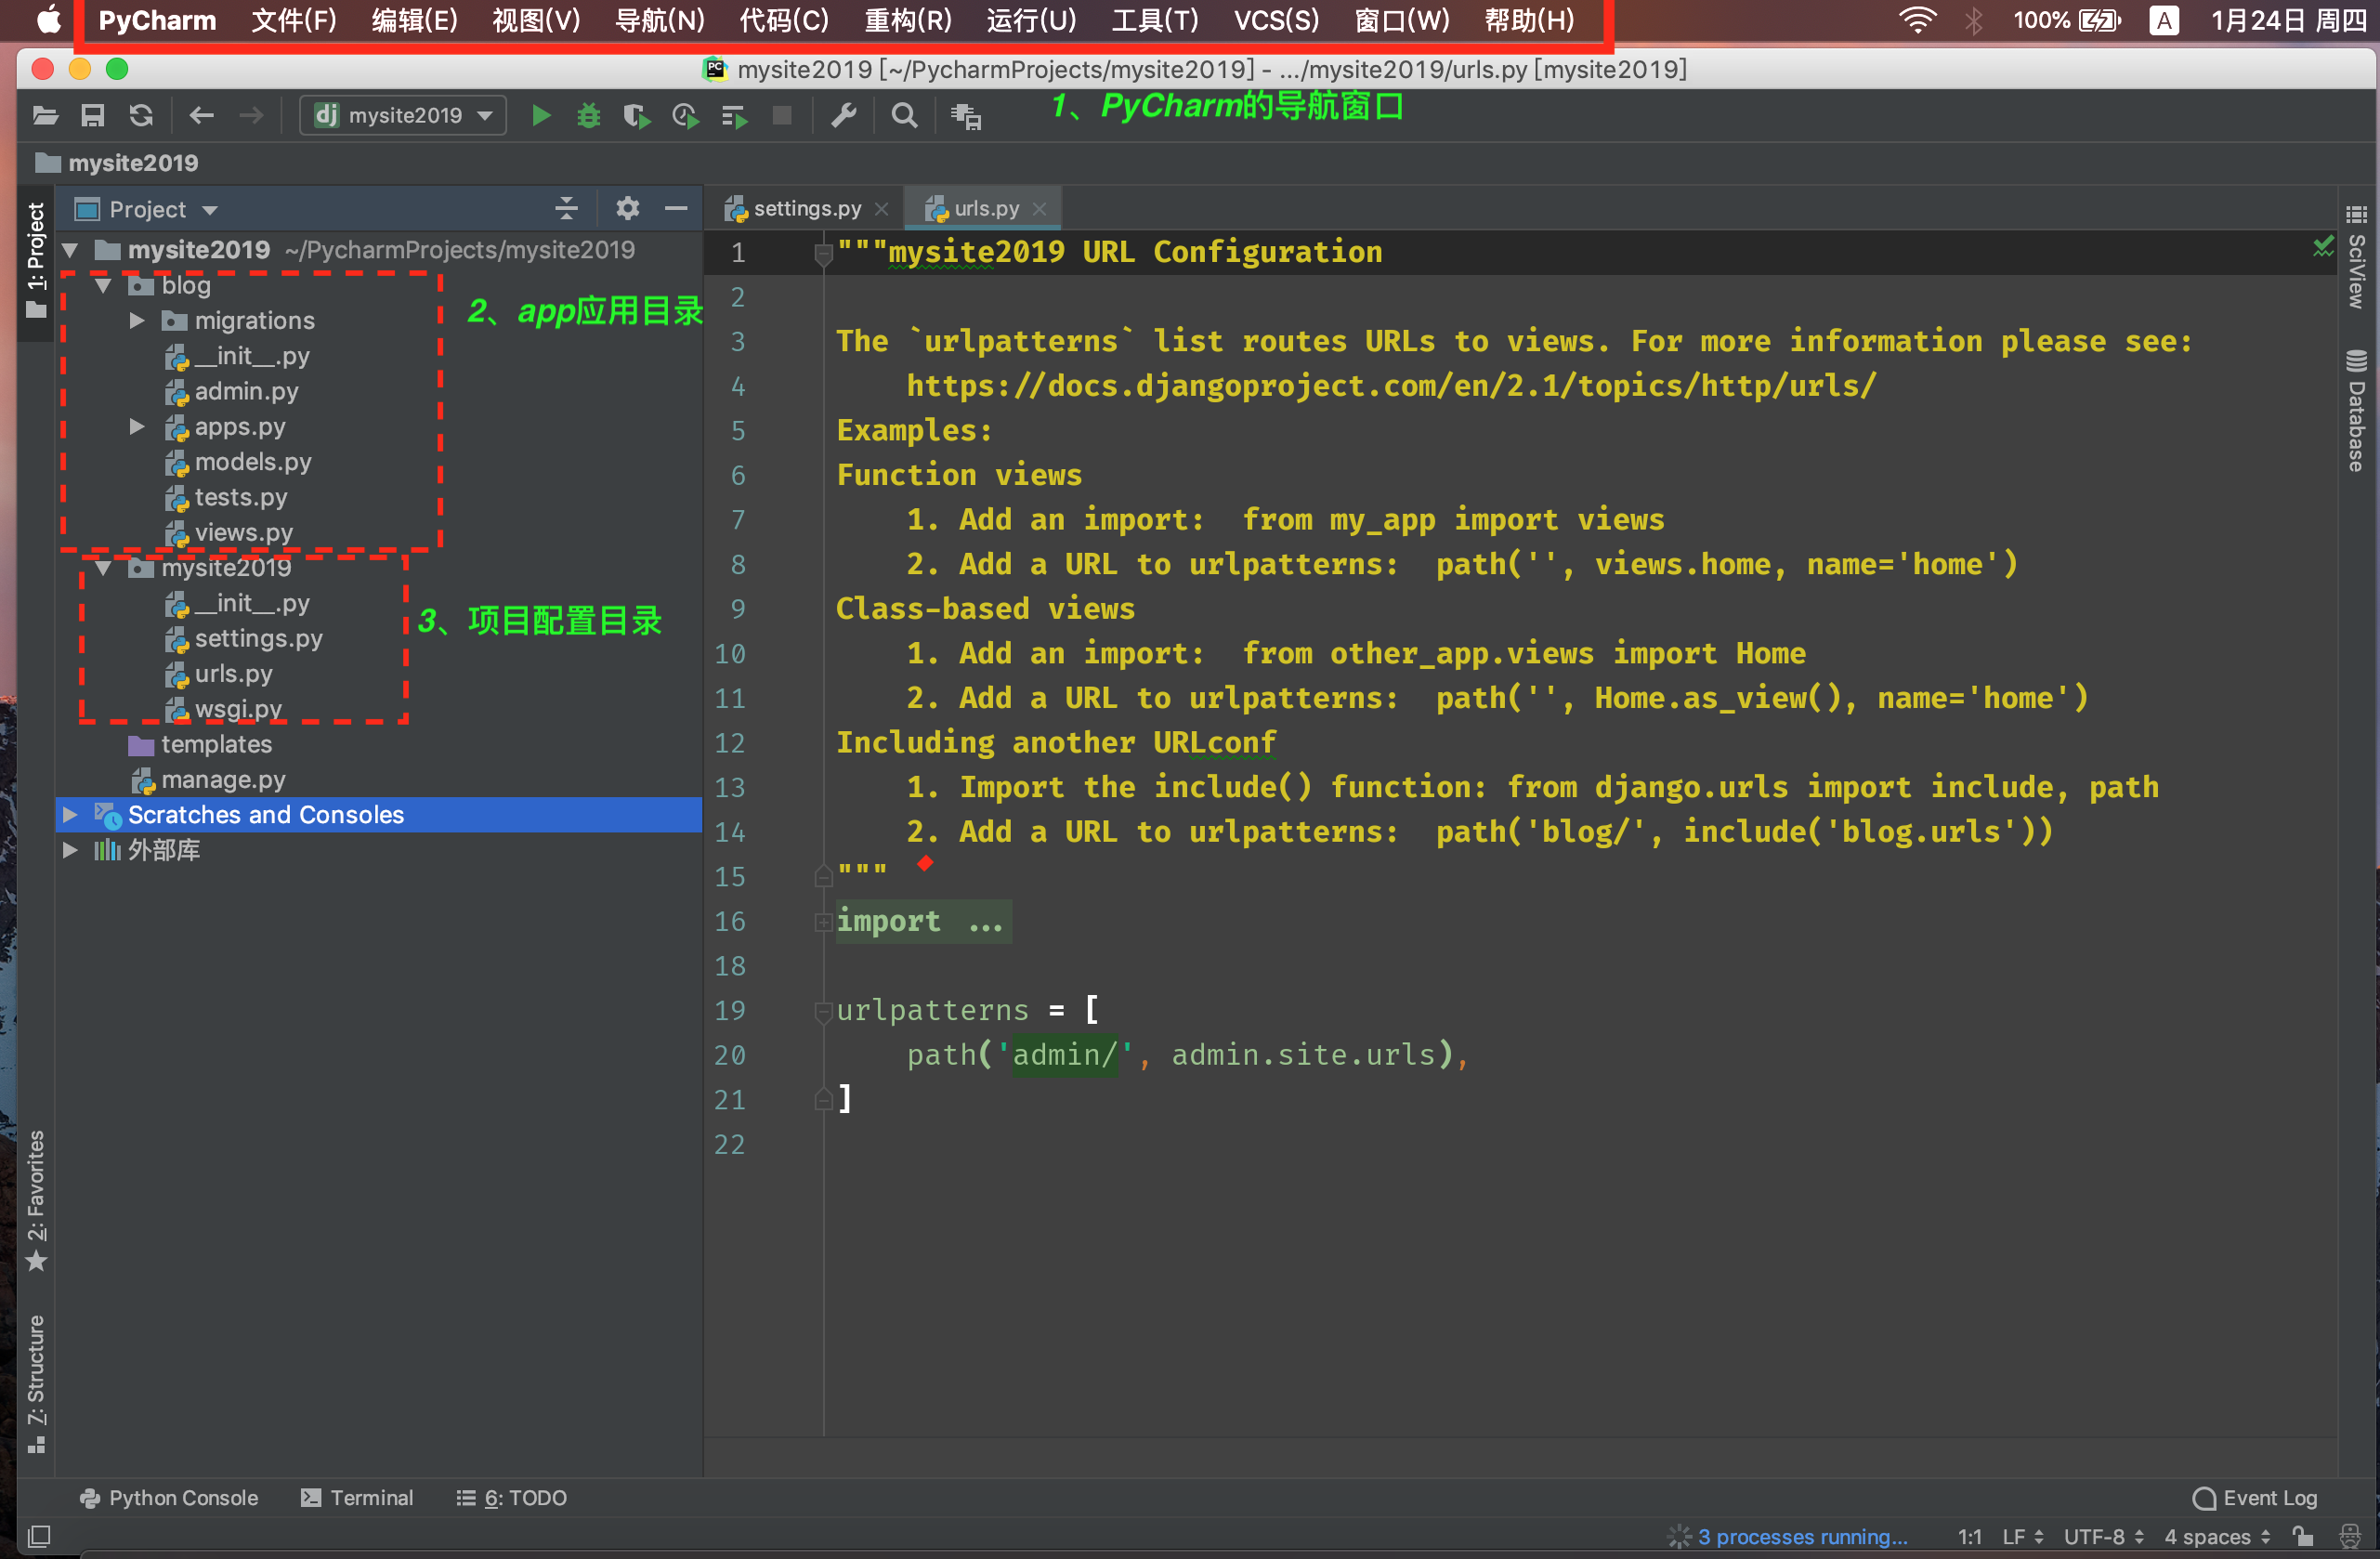Toggle the Python Console tool window
This screenshot has height=1559, width=2380.
click(169, 1497)
